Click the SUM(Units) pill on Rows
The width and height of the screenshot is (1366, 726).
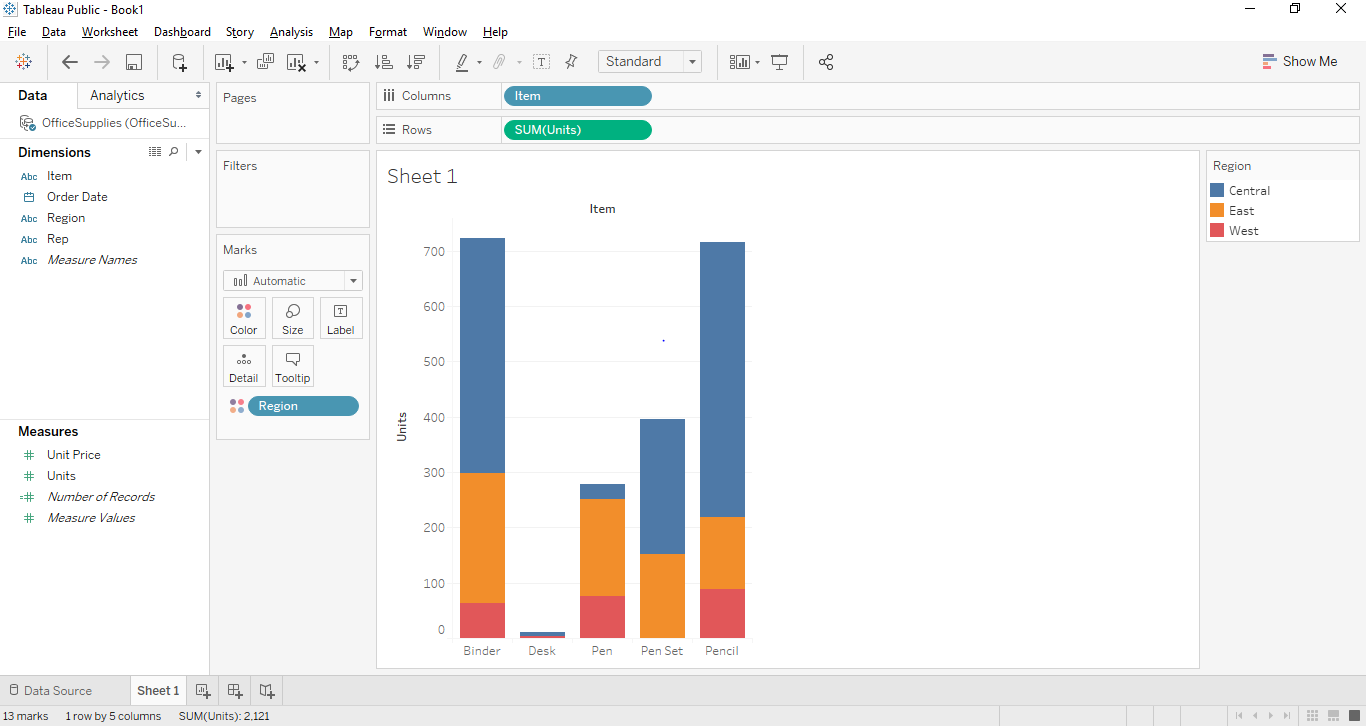pos(578,130)
